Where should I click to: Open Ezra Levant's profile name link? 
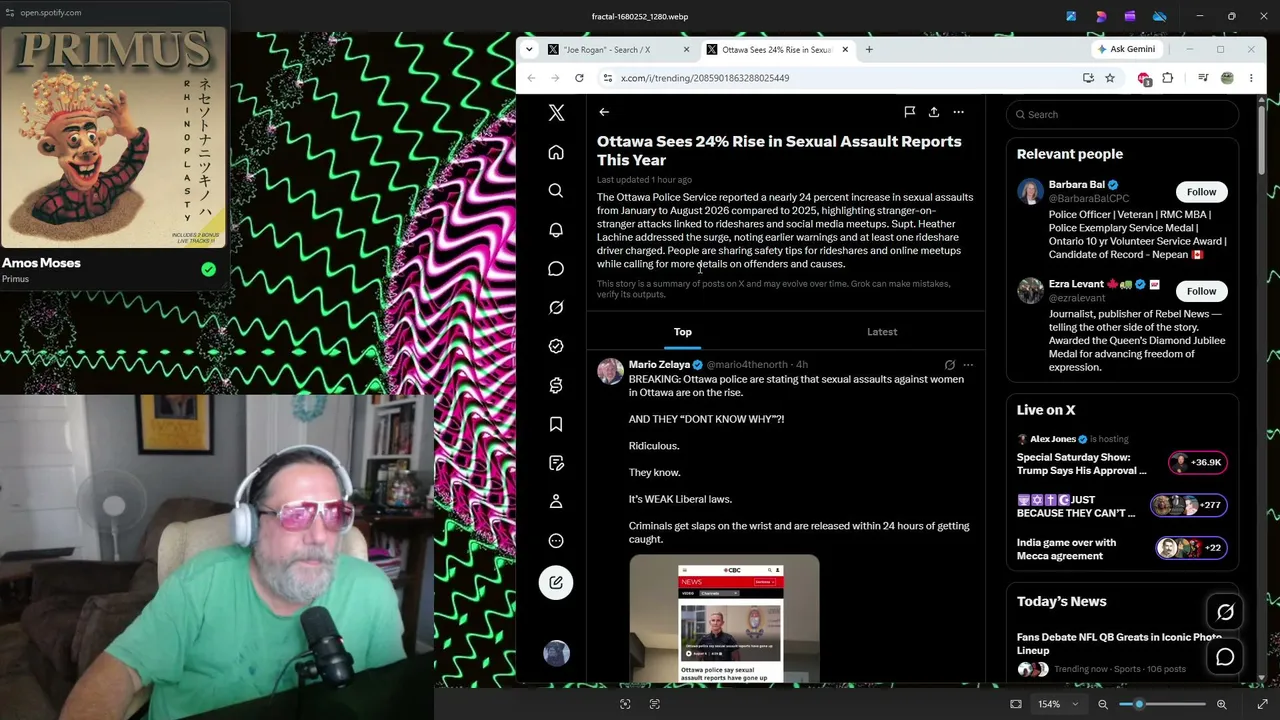1076,284
